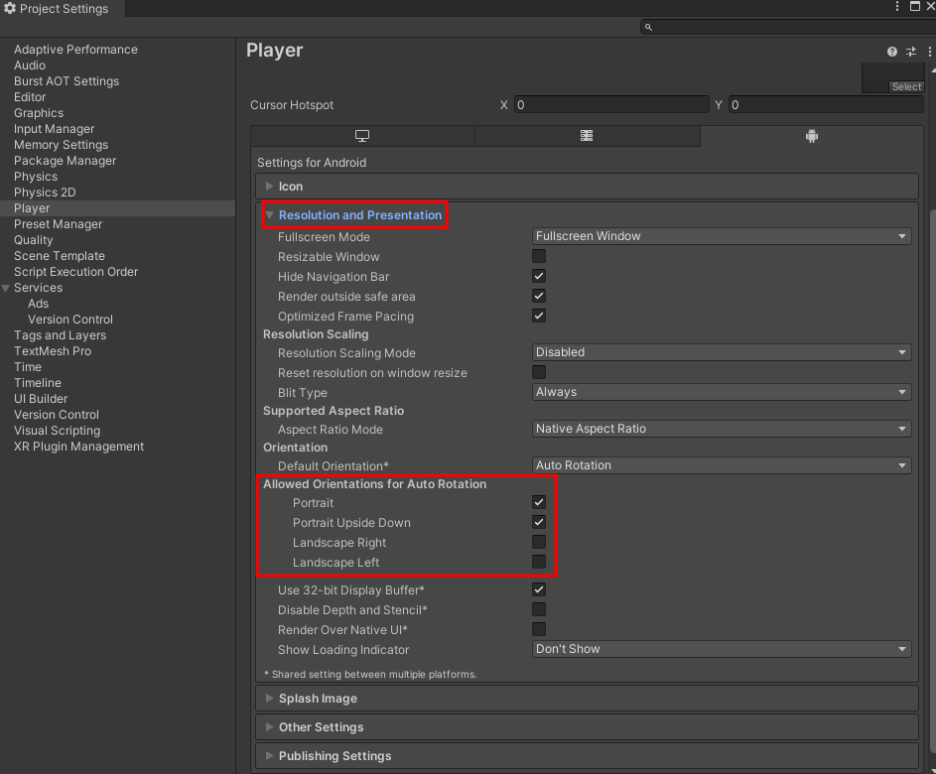Uncheck the Portrait orientation checkbox
This screenshot has width=936, height=774.
(x=539, y=502)
